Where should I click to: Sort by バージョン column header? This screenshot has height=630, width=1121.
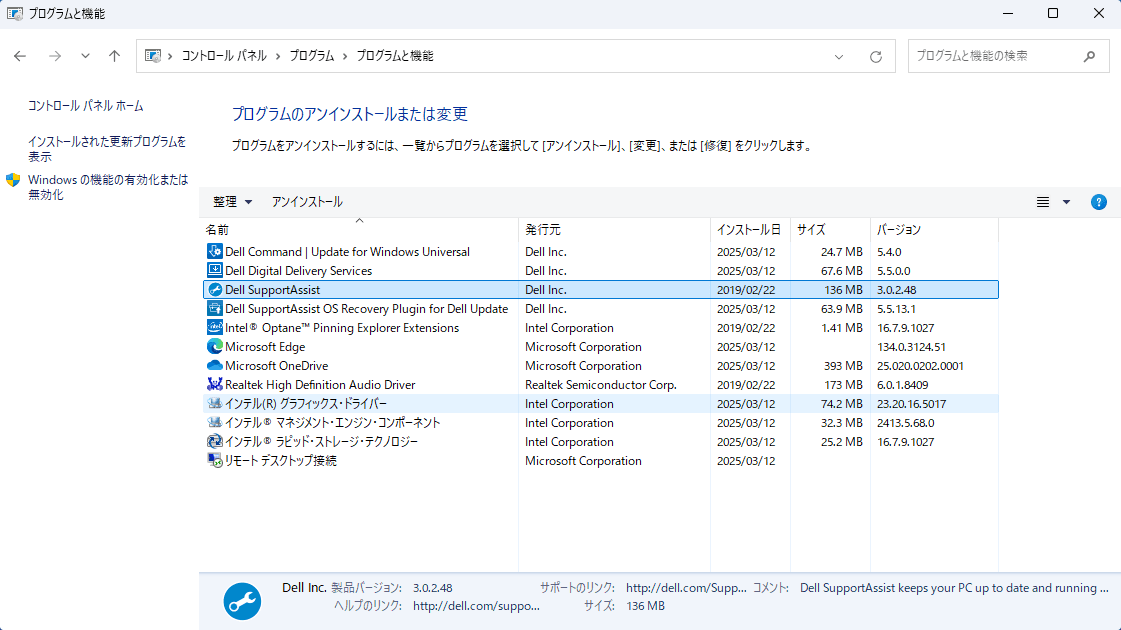(934, 230)
